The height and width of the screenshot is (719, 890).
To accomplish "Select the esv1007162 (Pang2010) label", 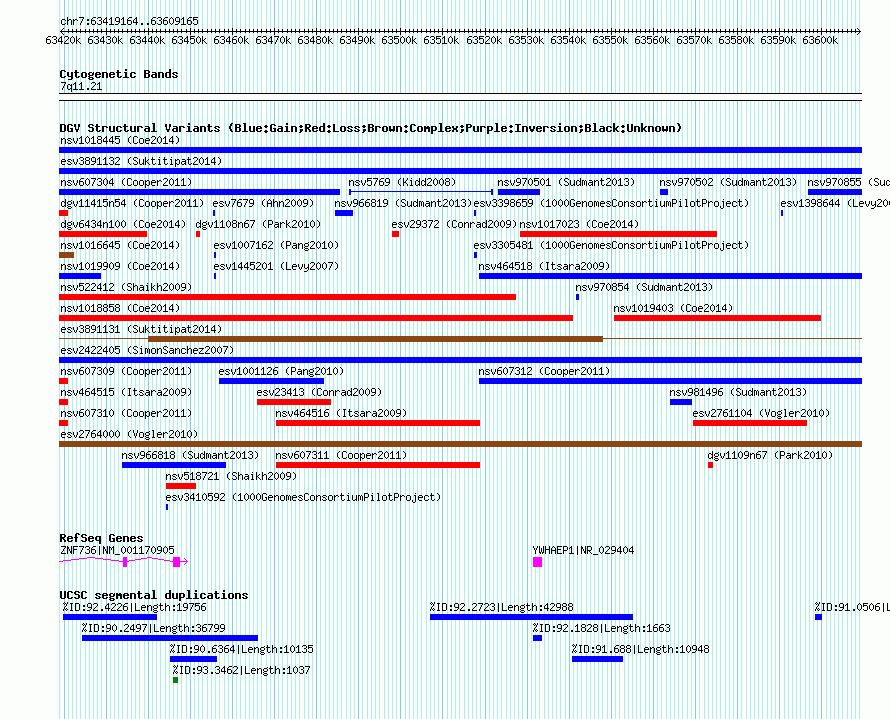I will [276, 245].
